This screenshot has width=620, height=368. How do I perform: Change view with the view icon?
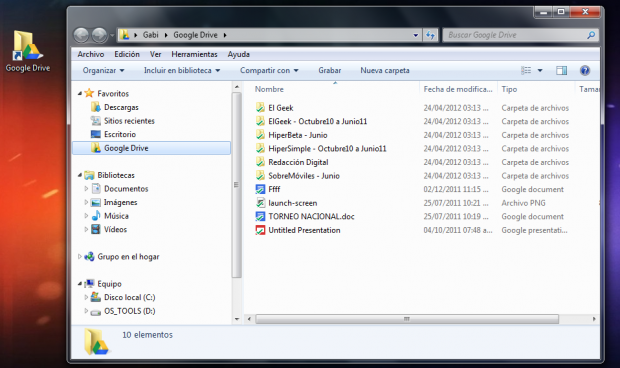click(526, 70)
